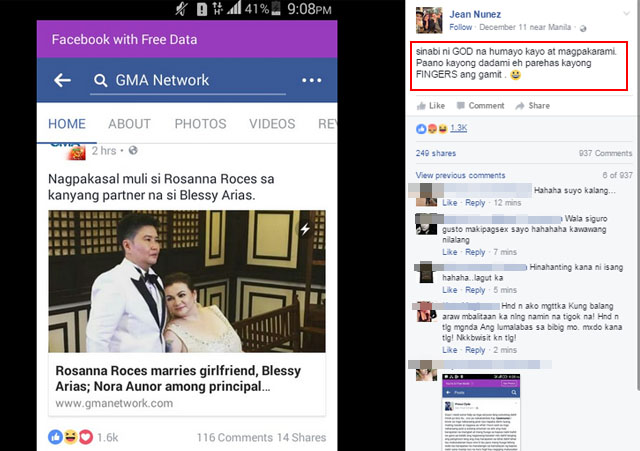Screen dimensions: 640x451
Task: Open the Rosanna Roces marries girlfriend headline link
Action: coord(178,378)
